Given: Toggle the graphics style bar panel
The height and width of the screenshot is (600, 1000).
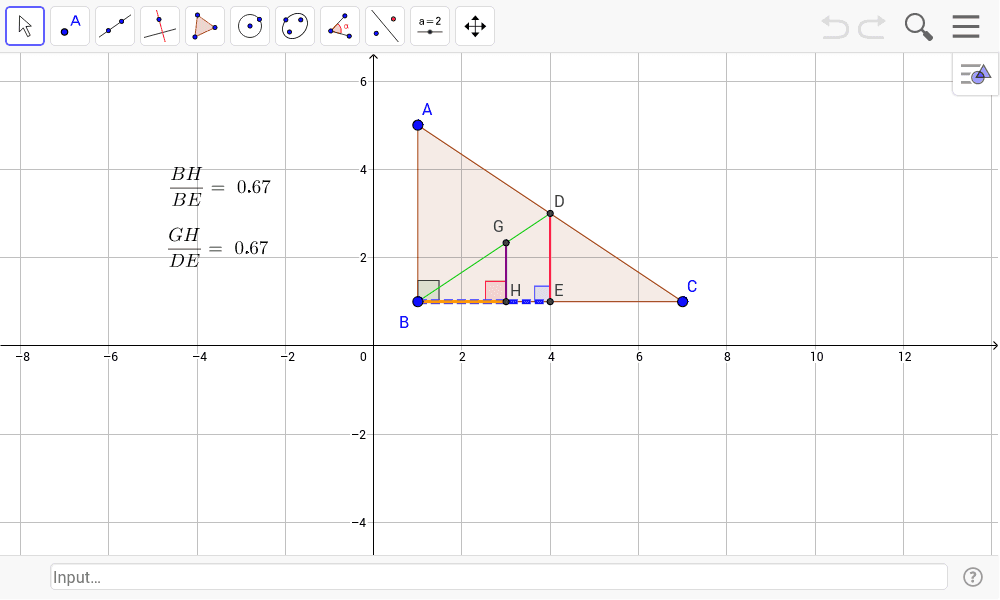Looking at the screenshot, I should coord(974,73).
